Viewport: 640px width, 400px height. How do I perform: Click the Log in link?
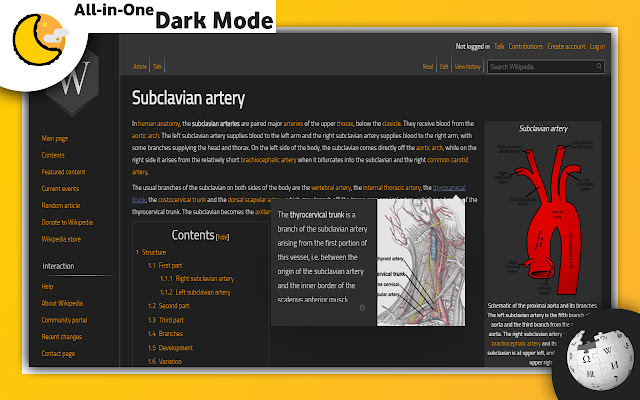pyautogui.click(x=597, y=47)
